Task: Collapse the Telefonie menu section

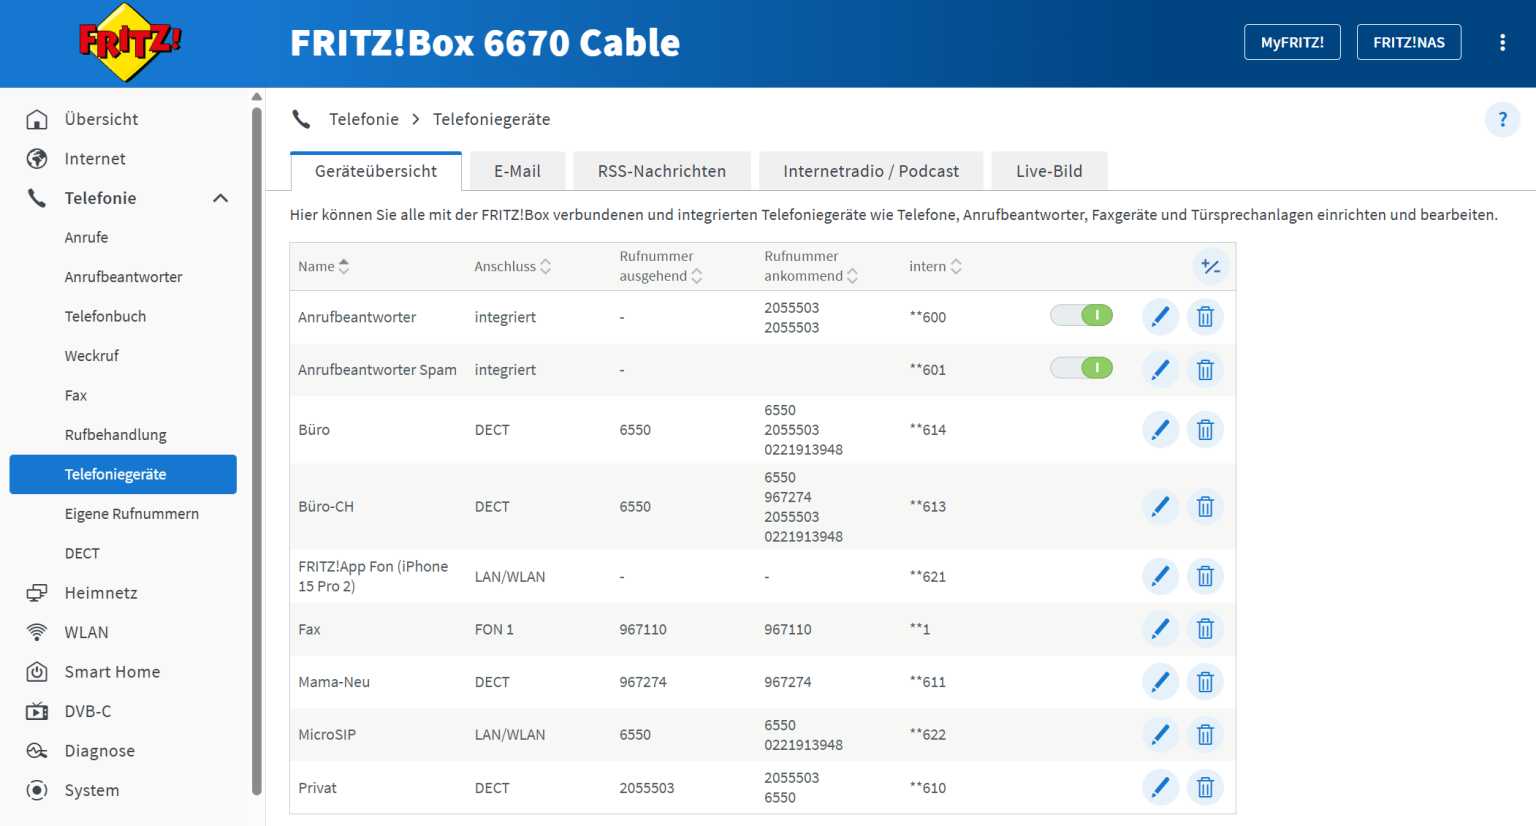Action: point(221,198)
